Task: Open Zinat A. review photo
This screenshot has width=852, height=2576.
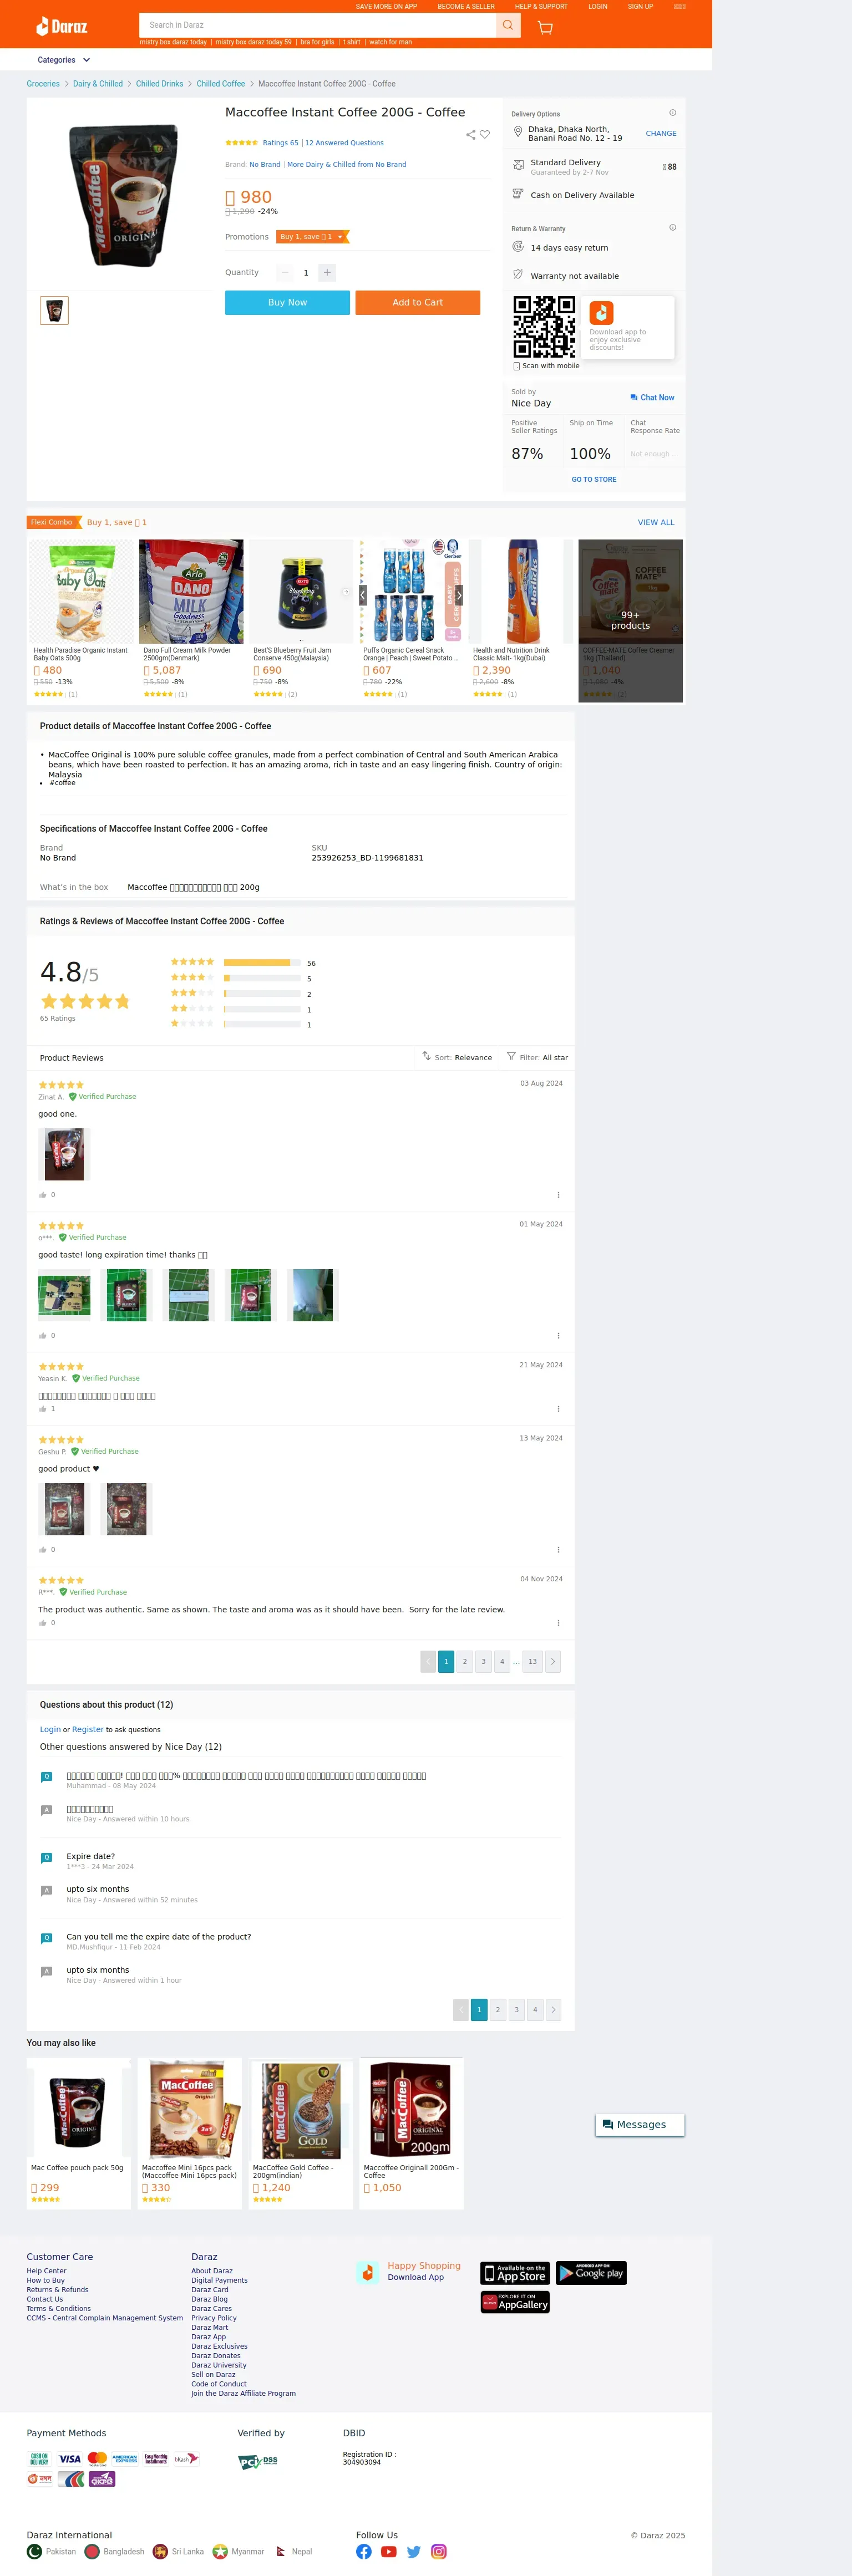Action: [64, 1154]
